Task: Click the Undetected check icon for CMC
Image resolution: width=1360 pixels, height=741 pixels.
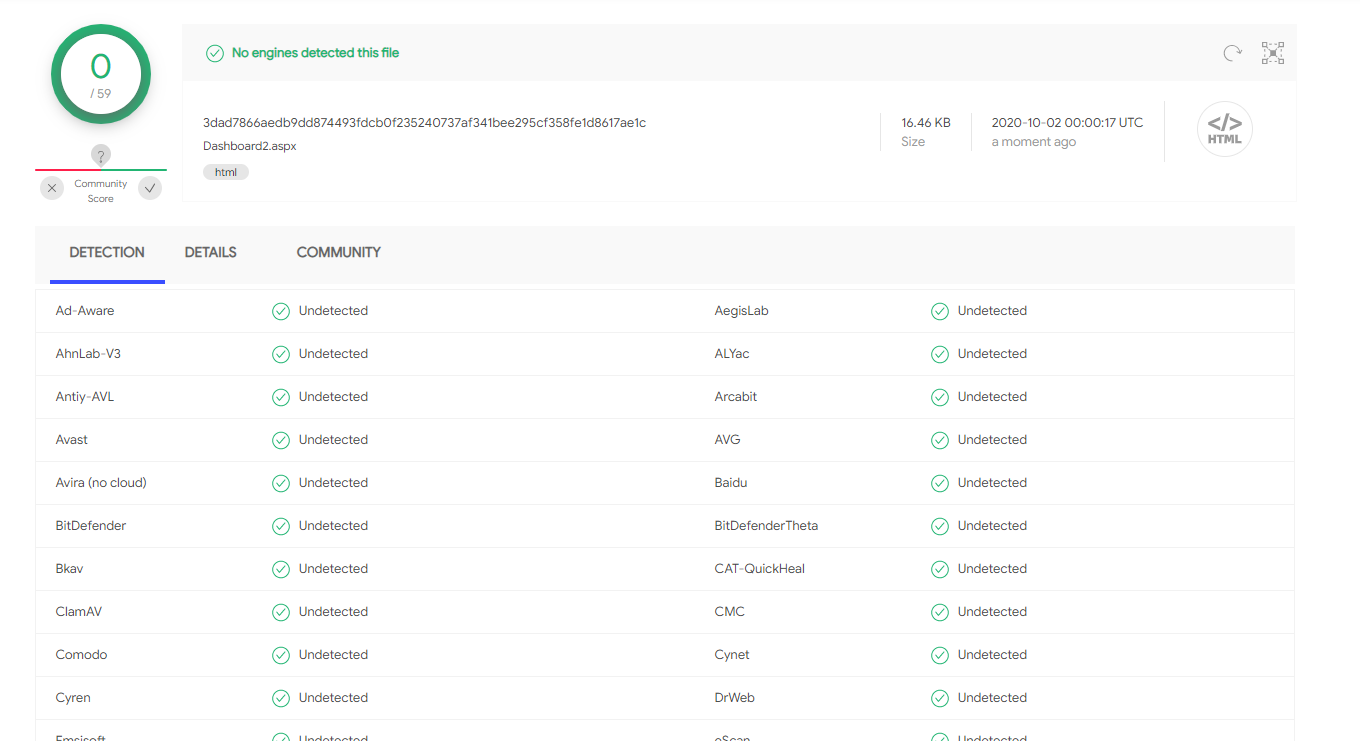Action: pyautogui.click(x=940, y=612)
